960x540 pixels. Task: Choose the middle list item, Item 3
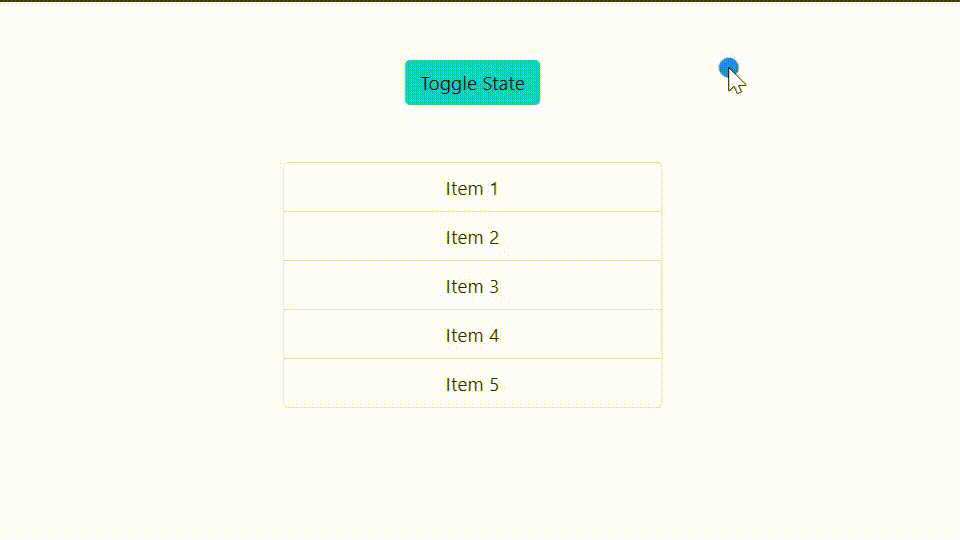[x=472, y=285]
